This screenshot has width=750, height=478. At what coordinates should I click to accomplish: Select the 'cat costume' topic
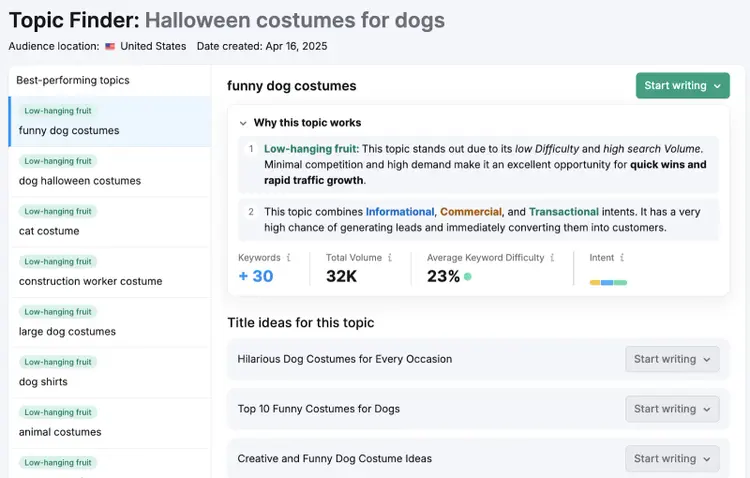(x=110, y=222)
